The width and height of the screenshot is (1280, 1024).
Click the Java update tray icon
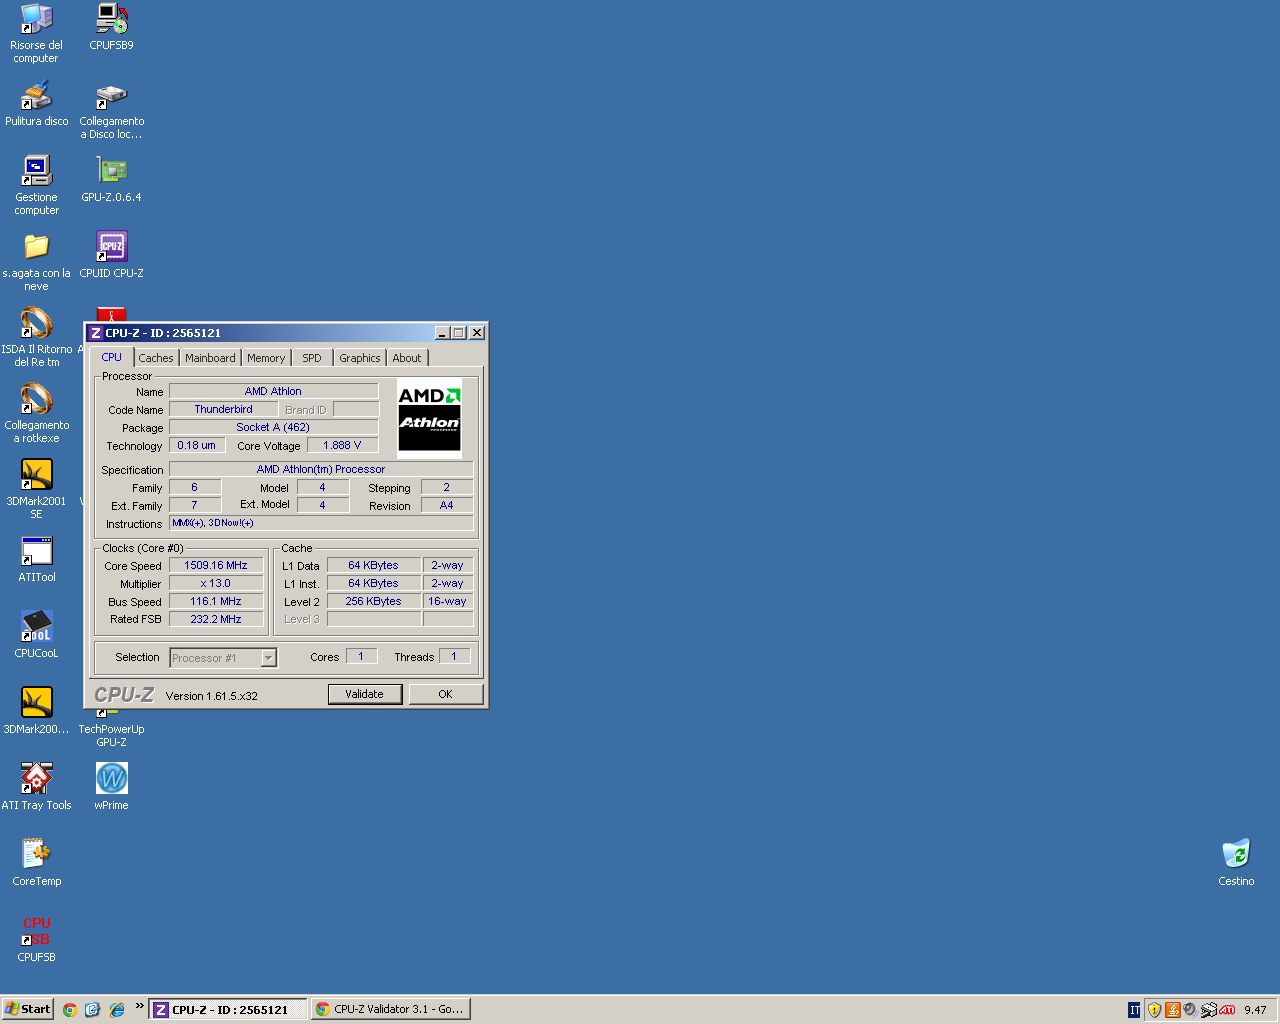(x=1172, y=1010)
